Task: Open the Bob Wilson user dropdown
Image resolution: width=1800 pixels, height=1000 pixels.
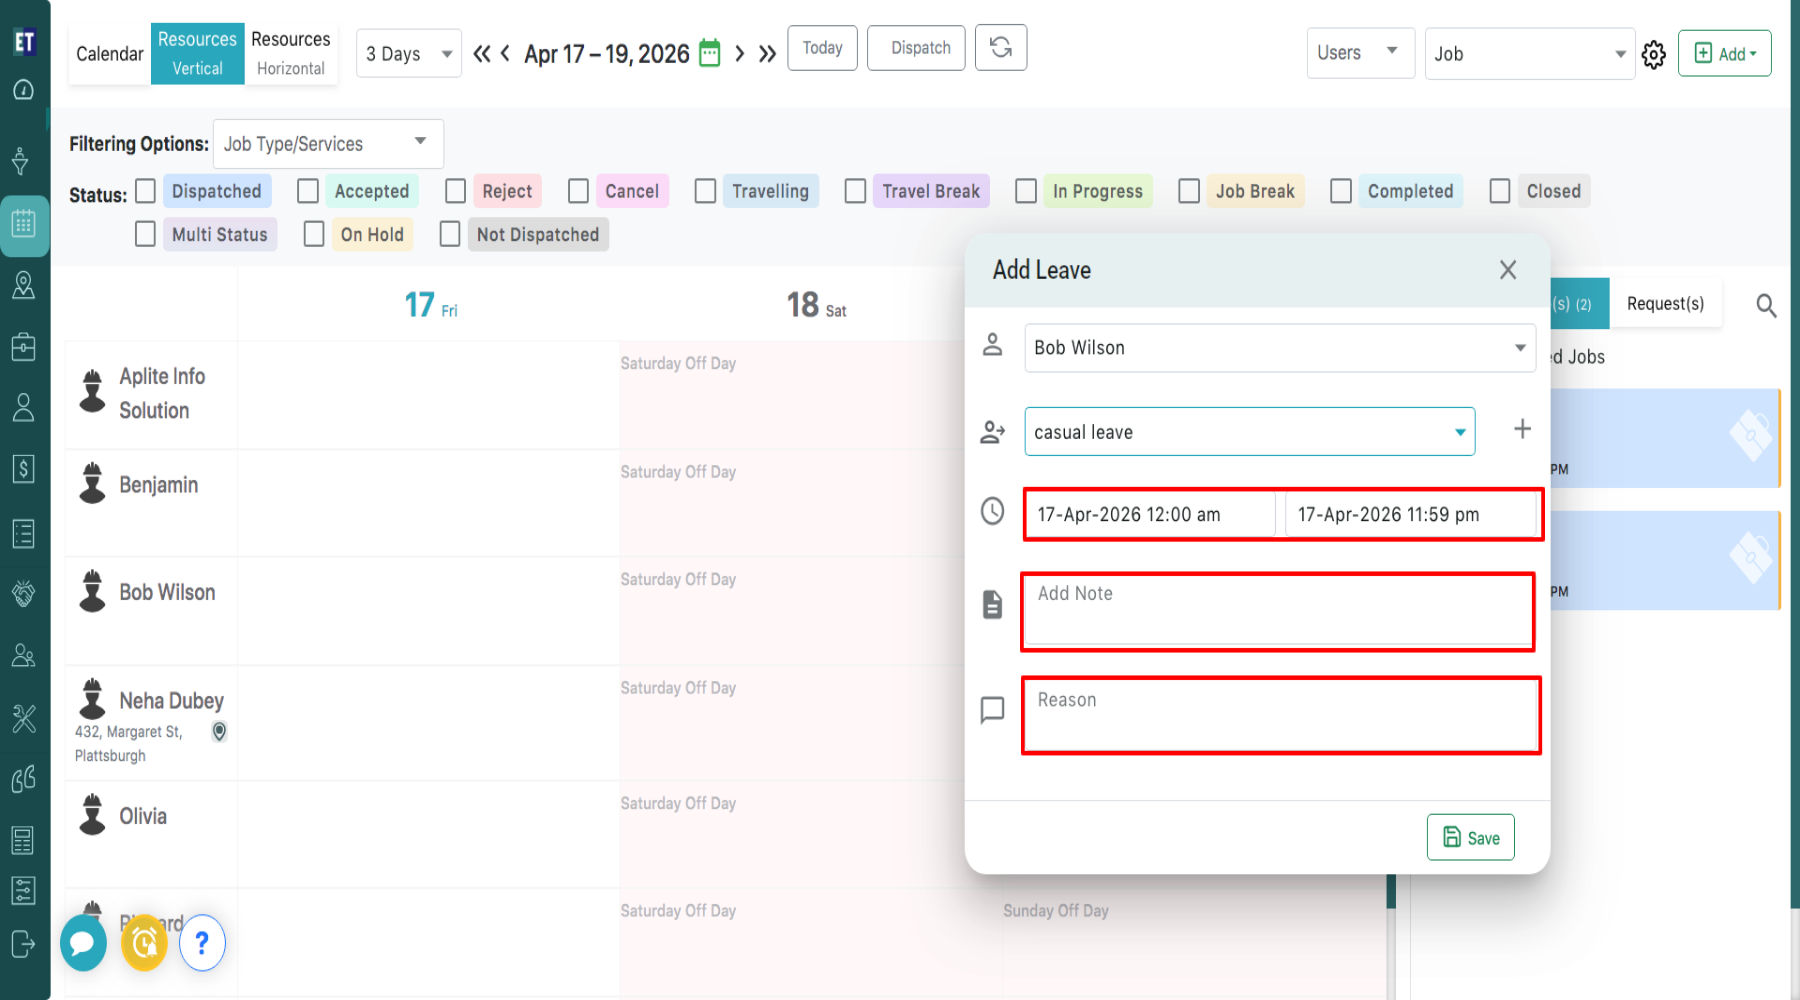Action: (x=1279, y=348)
